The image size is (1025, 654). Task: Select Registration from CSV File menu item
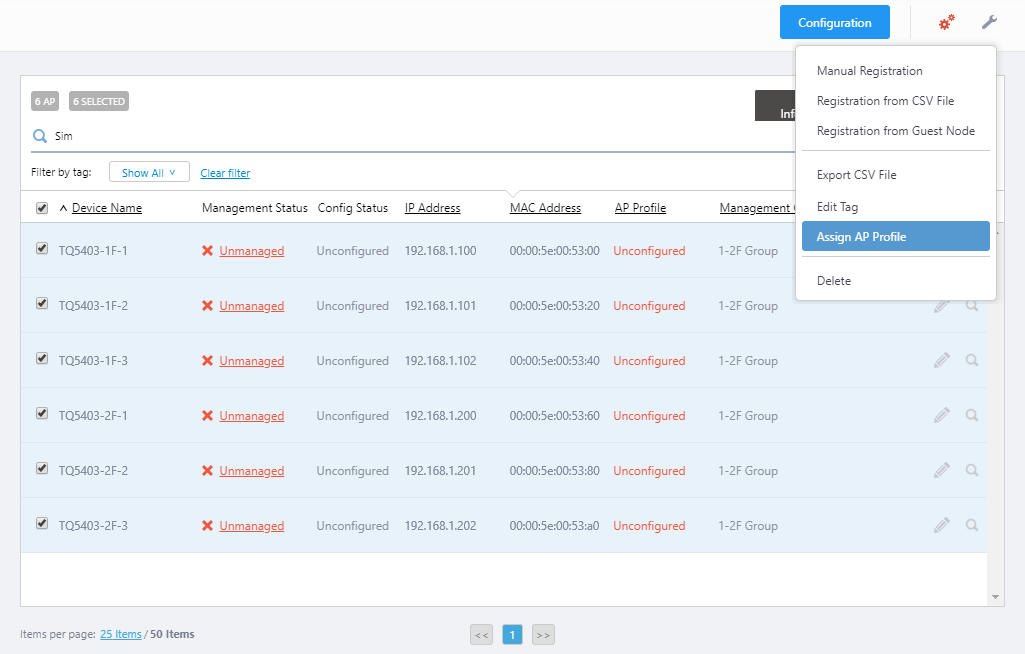point(885,101)
